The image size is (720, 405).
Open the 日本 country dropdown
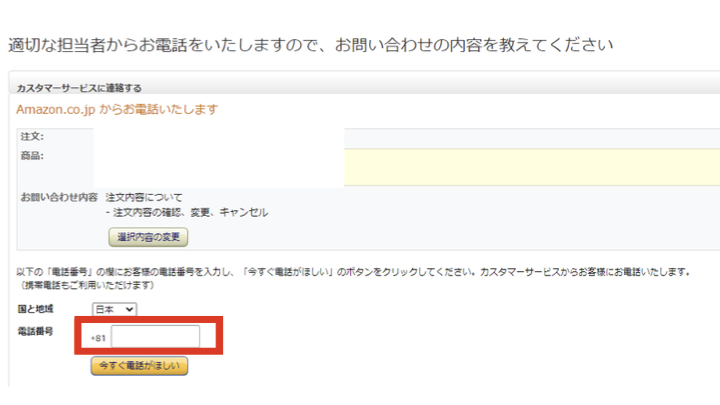coord(114,310)
